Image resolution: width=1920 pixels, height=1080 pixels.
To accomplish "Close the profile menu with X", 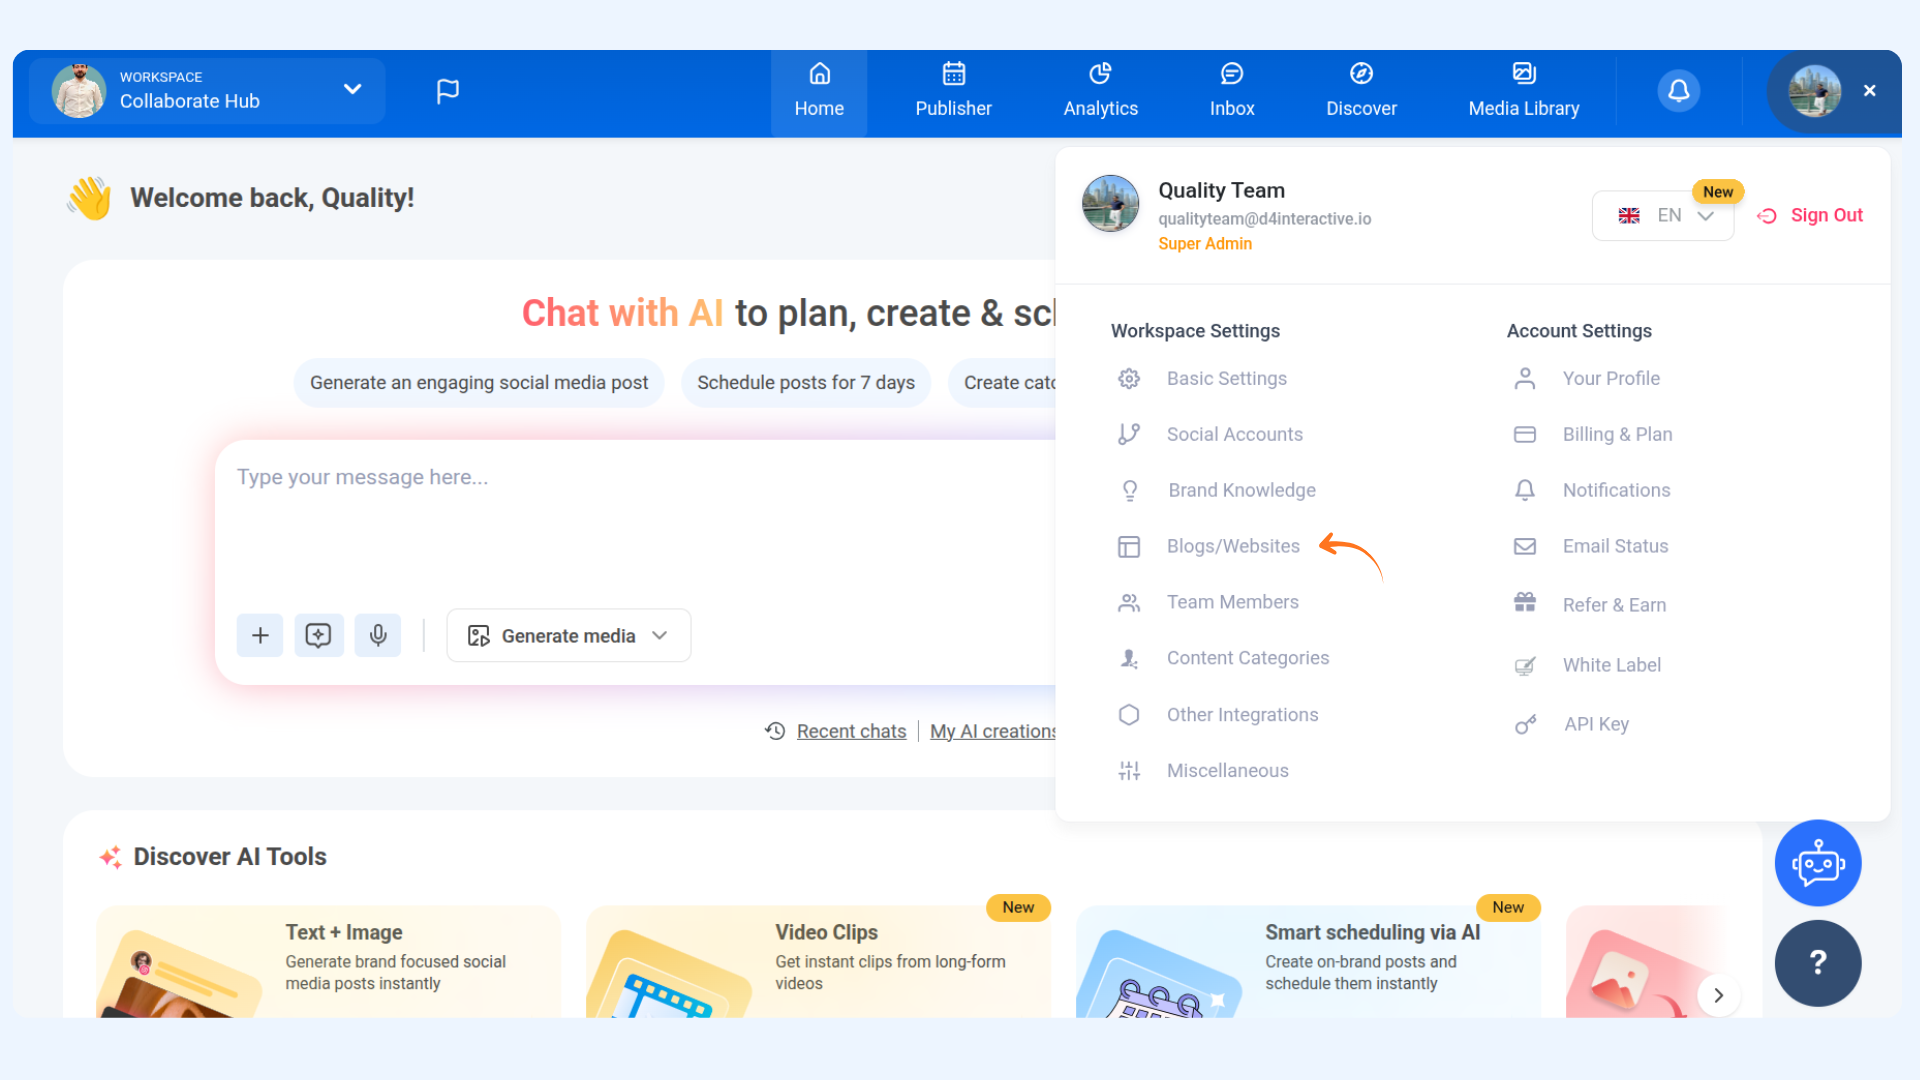I will (x=1869, y=91).
